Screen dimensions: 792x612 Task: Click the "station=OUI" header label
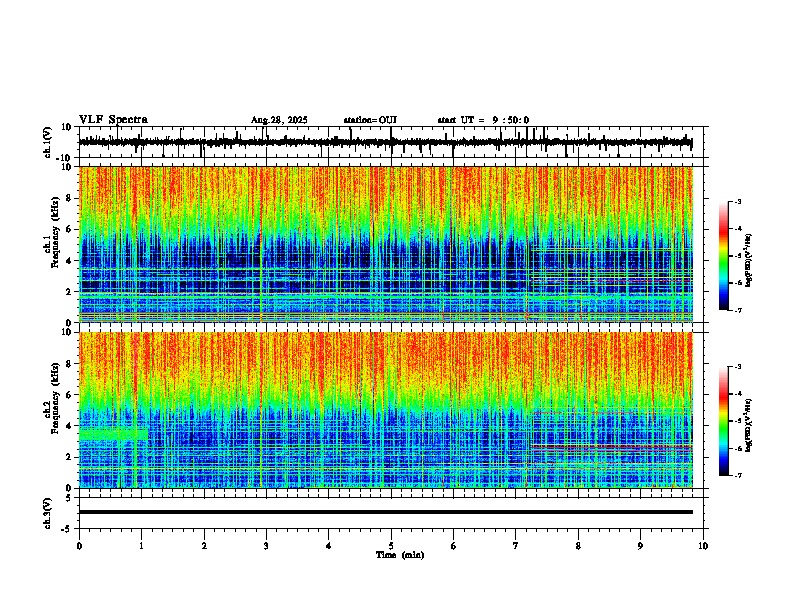coord(370,120)
